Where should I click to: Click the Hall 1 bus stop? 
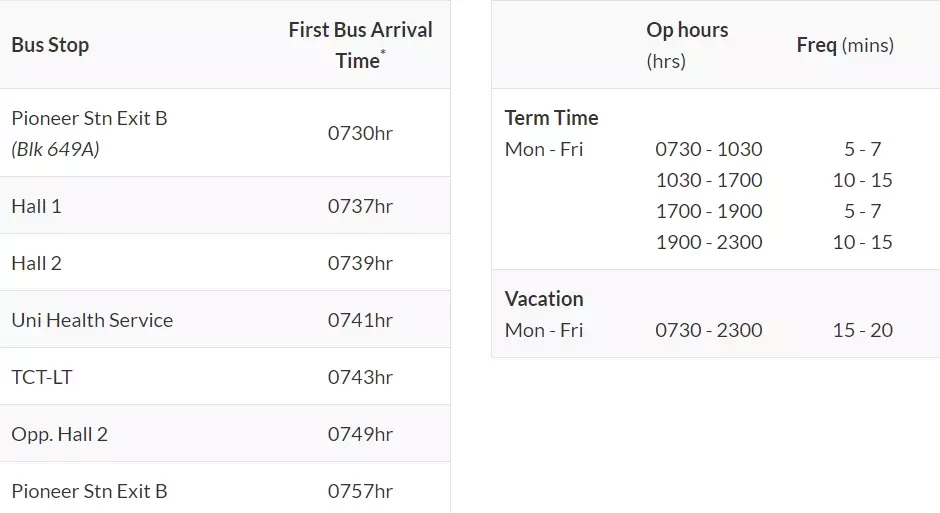pyautogui.click(x=37, y=206)
